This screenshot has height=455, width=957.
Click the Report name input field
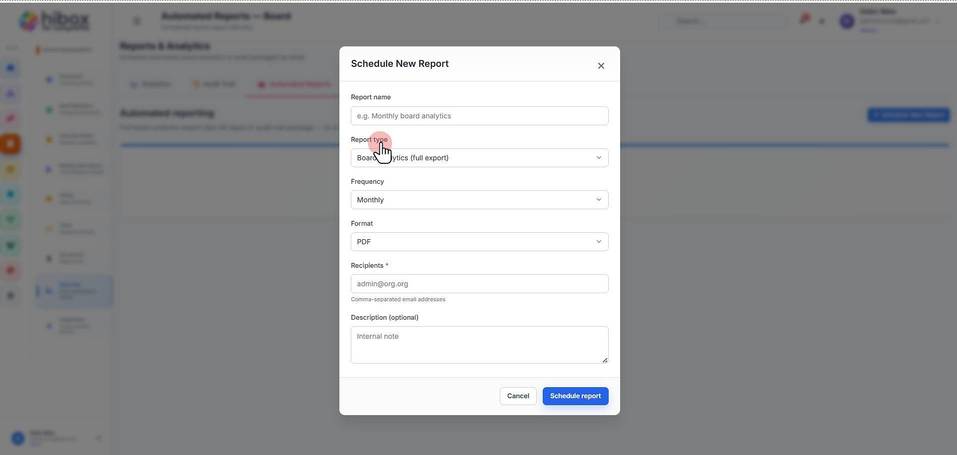[x=479, y=115]
